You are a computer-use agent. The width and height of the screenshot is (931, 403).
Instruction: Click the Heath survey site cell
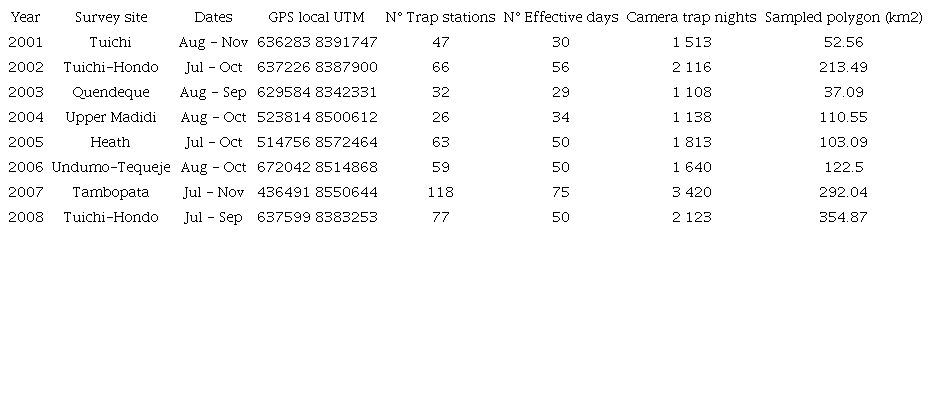pos(110,142)
